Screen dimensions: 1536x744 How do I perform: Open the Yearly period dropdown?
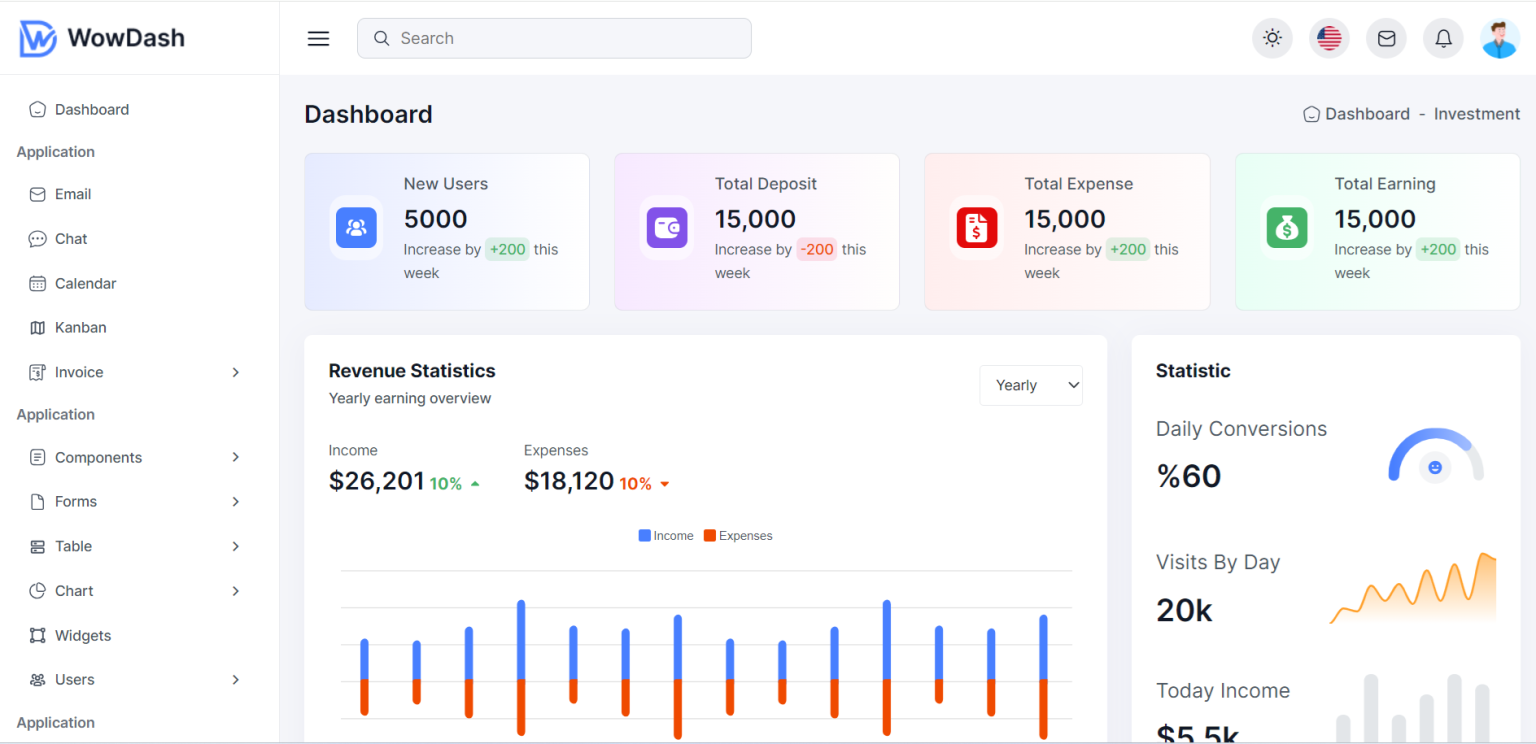coord(1031,385)
